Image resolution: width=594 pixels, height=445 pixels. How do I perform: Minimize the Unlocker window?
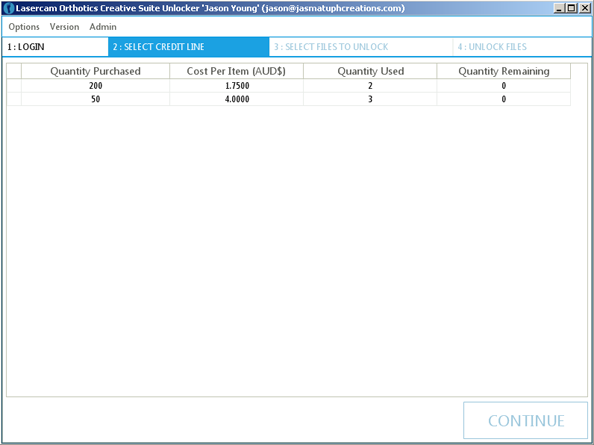[559, 8]
